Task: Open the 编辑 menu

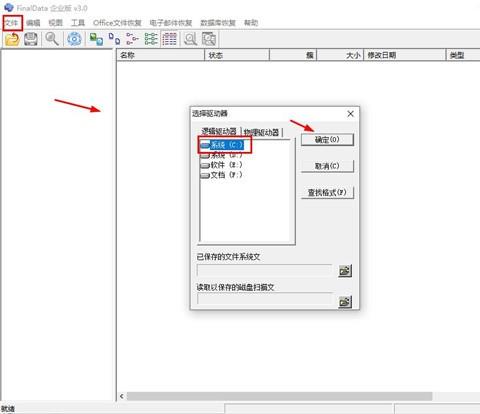Action: [33, 23]
